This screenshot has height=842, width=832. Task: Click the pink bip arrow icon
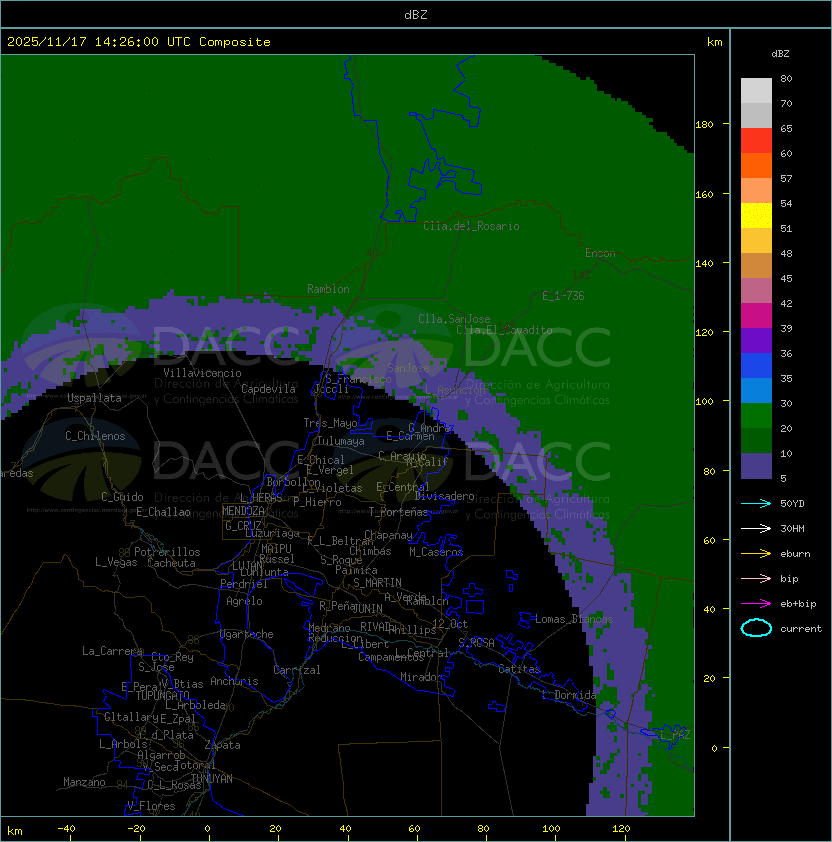(756, 578)
